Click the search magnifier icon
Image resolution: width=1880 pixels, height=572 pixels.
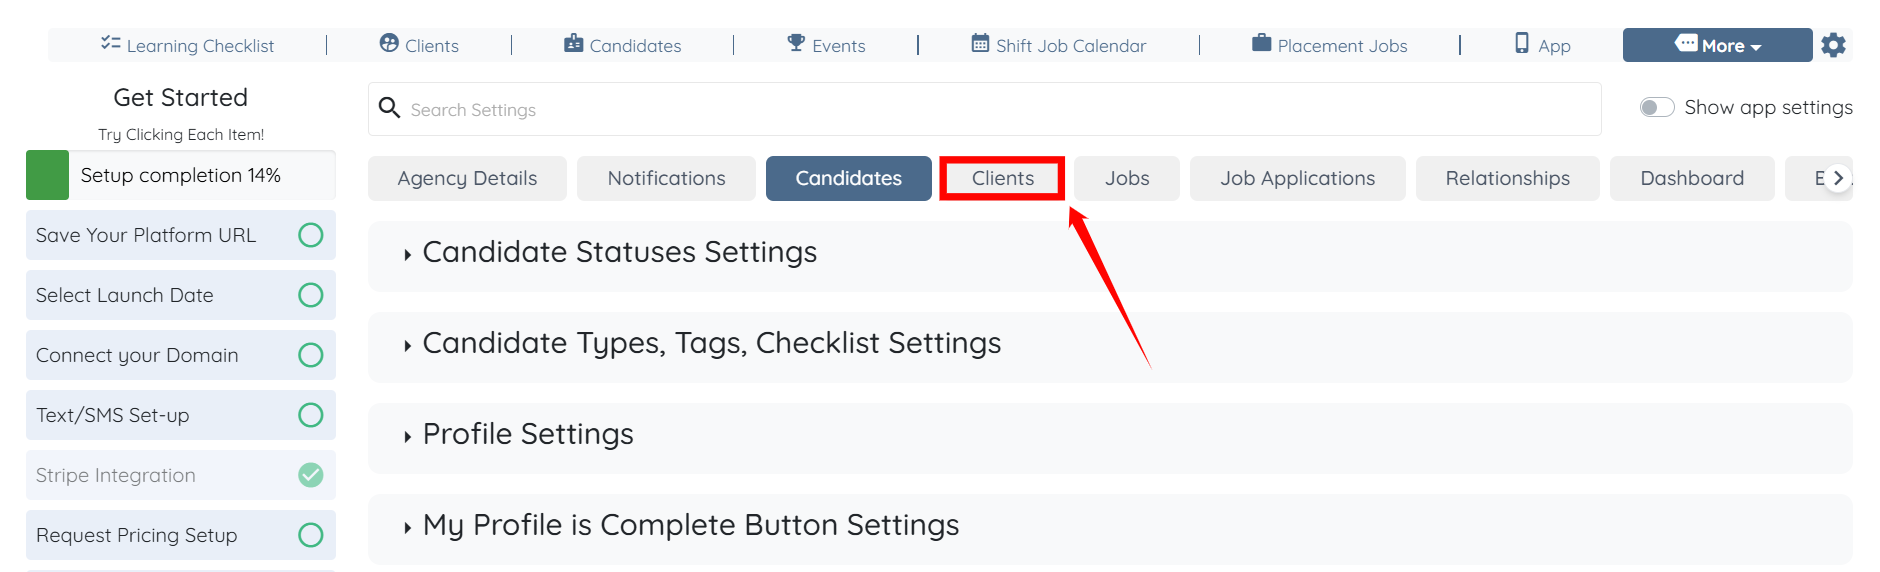coord(390,108)
